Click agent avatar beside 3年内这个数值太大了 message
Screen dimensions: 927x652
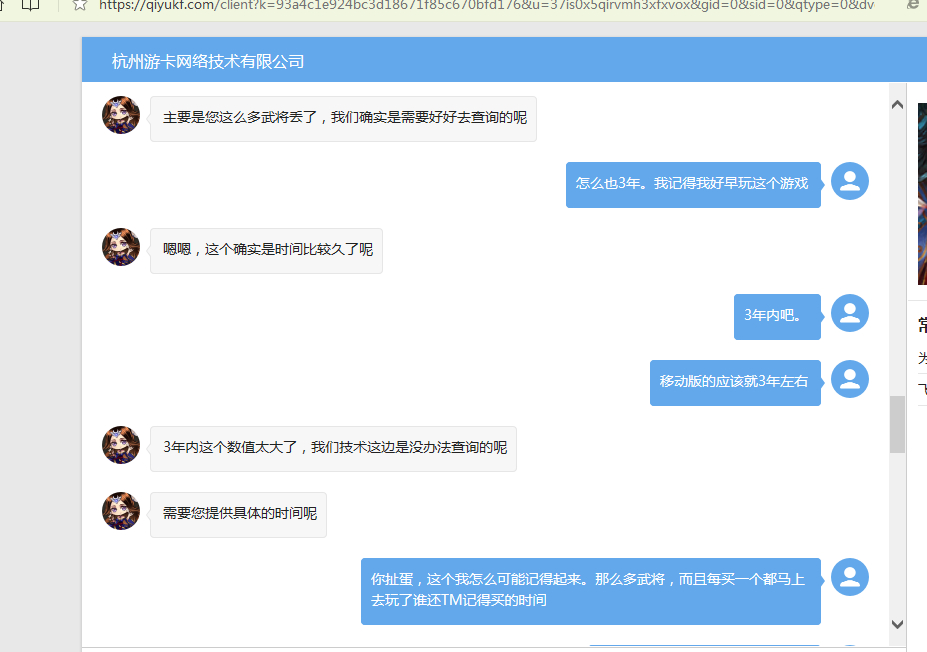pyautogui.click(x=121, y=445)
